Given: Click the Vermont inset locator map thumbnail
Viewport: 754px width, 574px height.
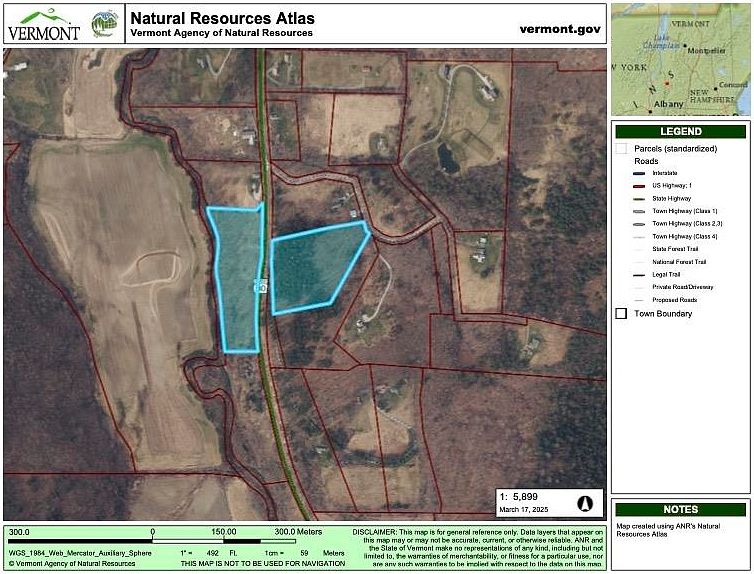Looking at the screenshot, I should coord(680,59).
